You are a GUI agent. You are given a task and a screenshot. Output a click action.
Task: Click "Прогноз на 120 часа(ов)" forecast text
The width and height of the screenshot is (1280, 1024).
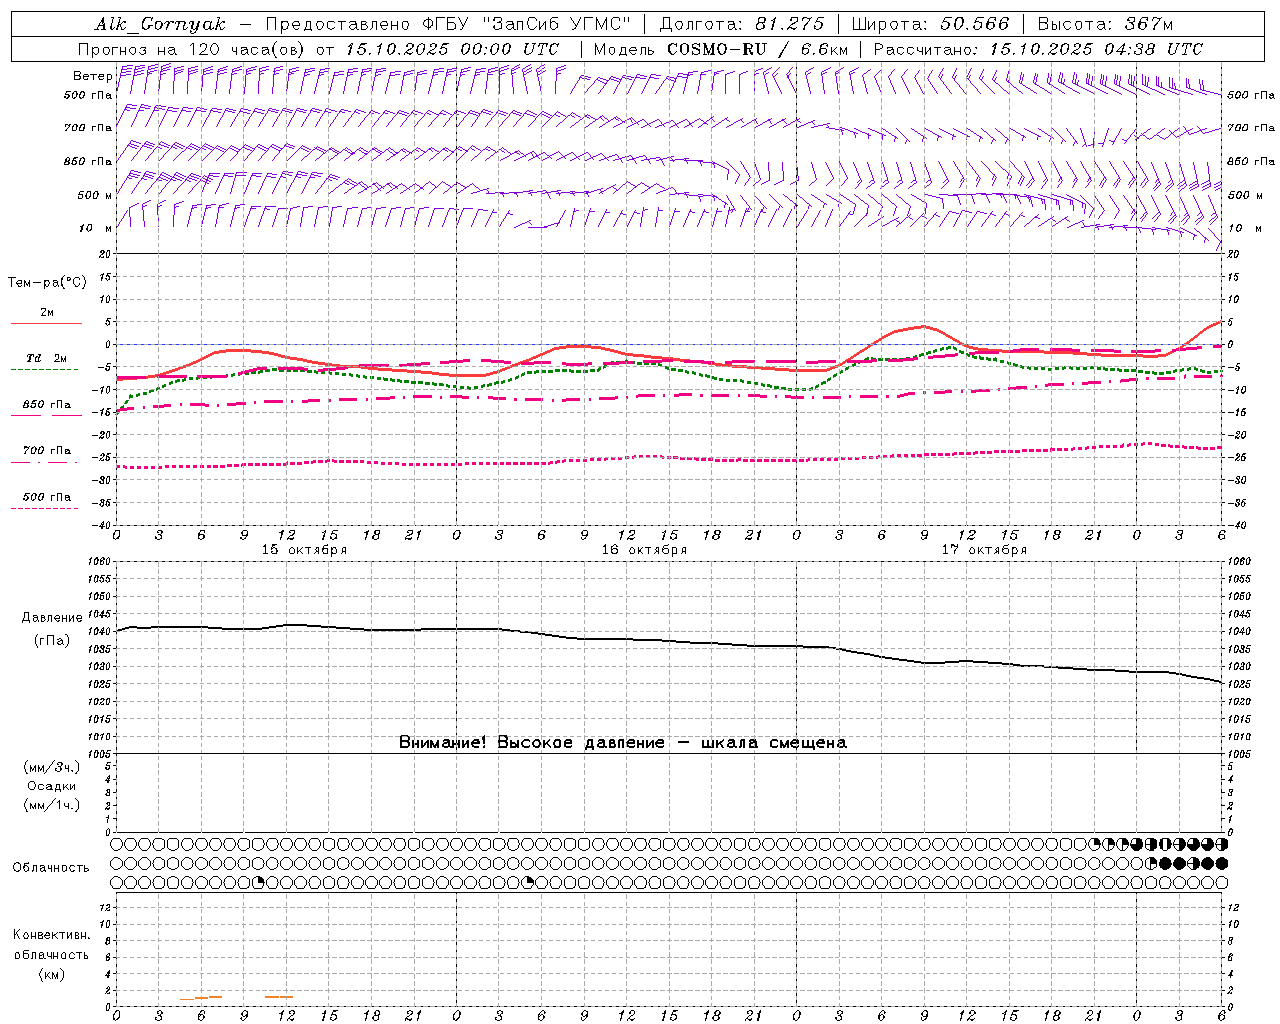point(192,49)
